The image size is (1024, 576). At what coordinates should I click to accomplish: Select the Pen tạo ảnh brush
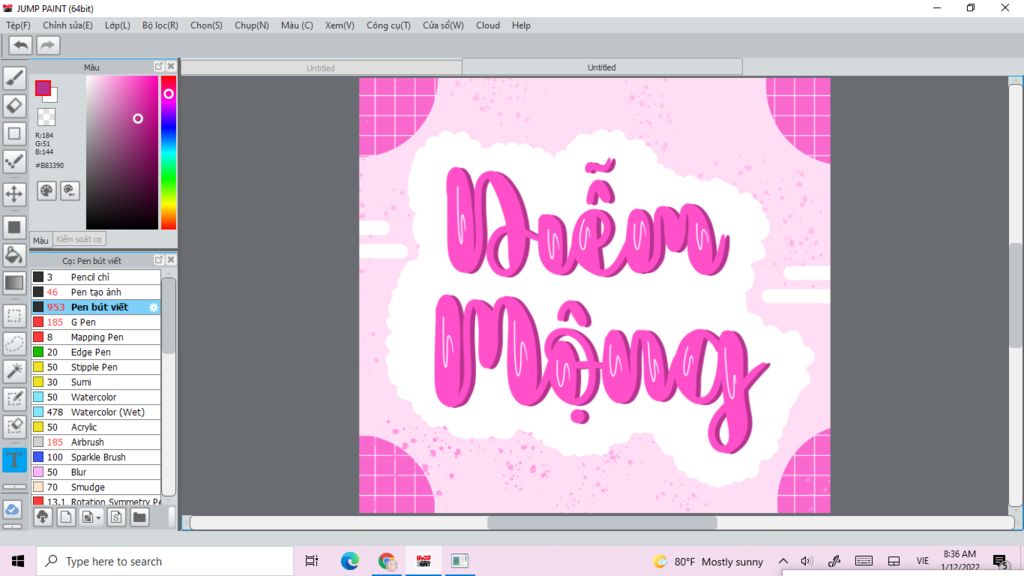tap(96, 292)
